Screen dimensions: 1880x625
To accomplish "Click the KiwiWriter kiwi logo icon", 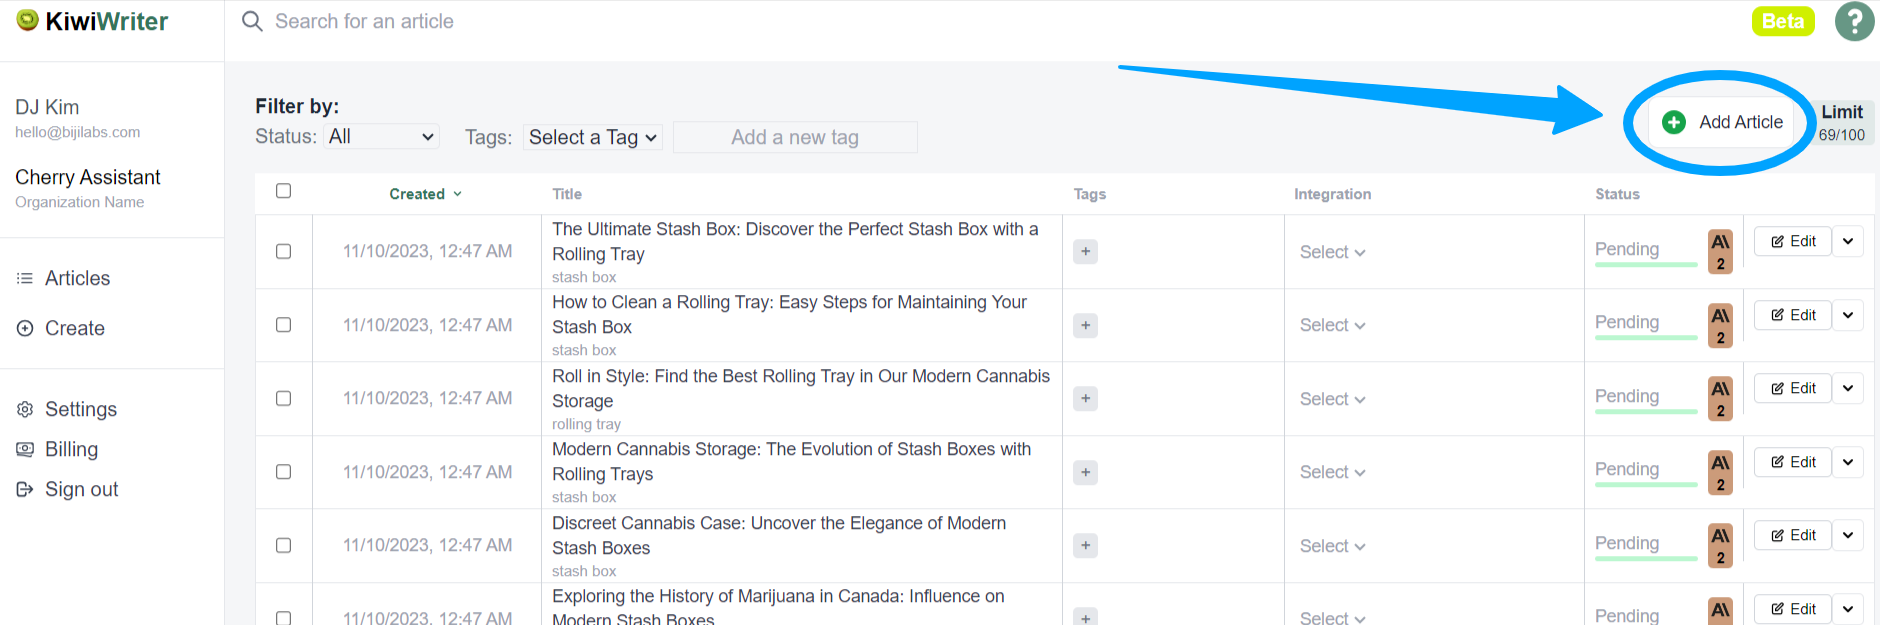I will (28, 21).
